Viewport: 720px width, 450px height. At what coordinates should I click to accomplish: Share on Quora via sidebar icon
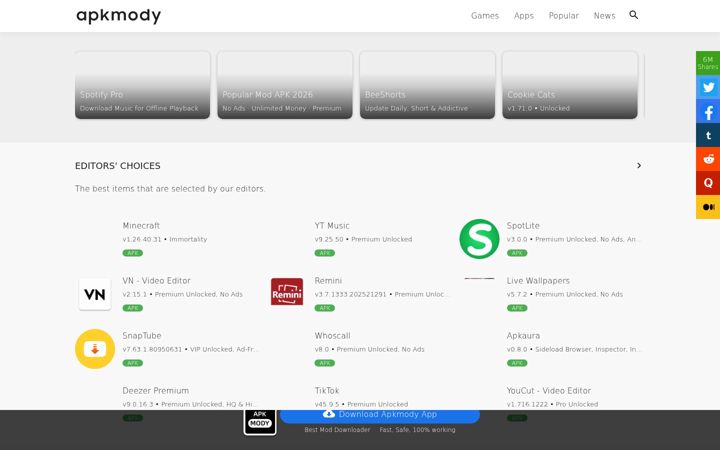click(708, 183)
